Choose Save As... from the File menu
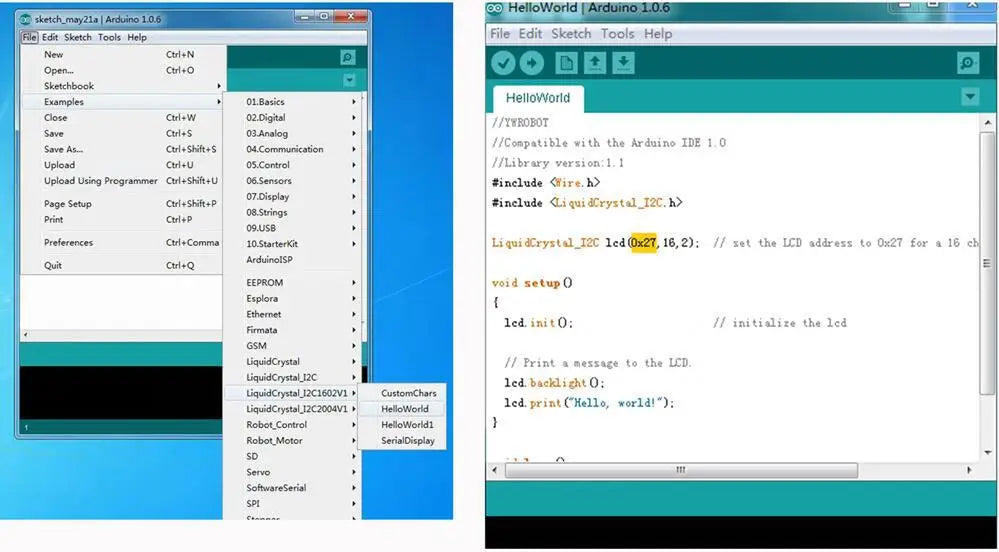The image size is (999, 552). 122,149
